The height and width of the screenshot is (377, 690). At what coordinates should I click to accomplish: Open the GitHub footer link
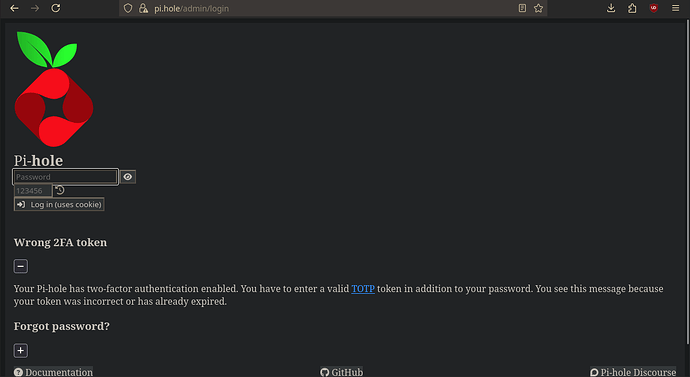point(342,372)
